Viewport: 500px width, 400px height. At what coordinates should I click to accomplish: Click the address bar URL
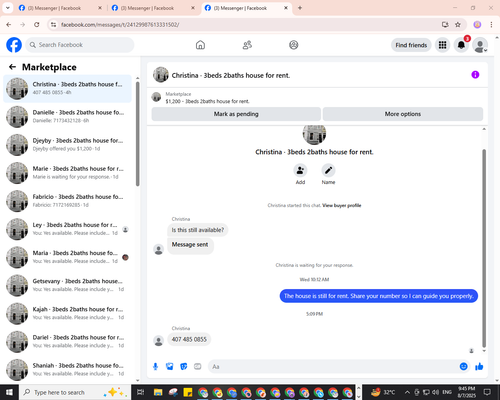pyautogui.click(x=120, y=25)
